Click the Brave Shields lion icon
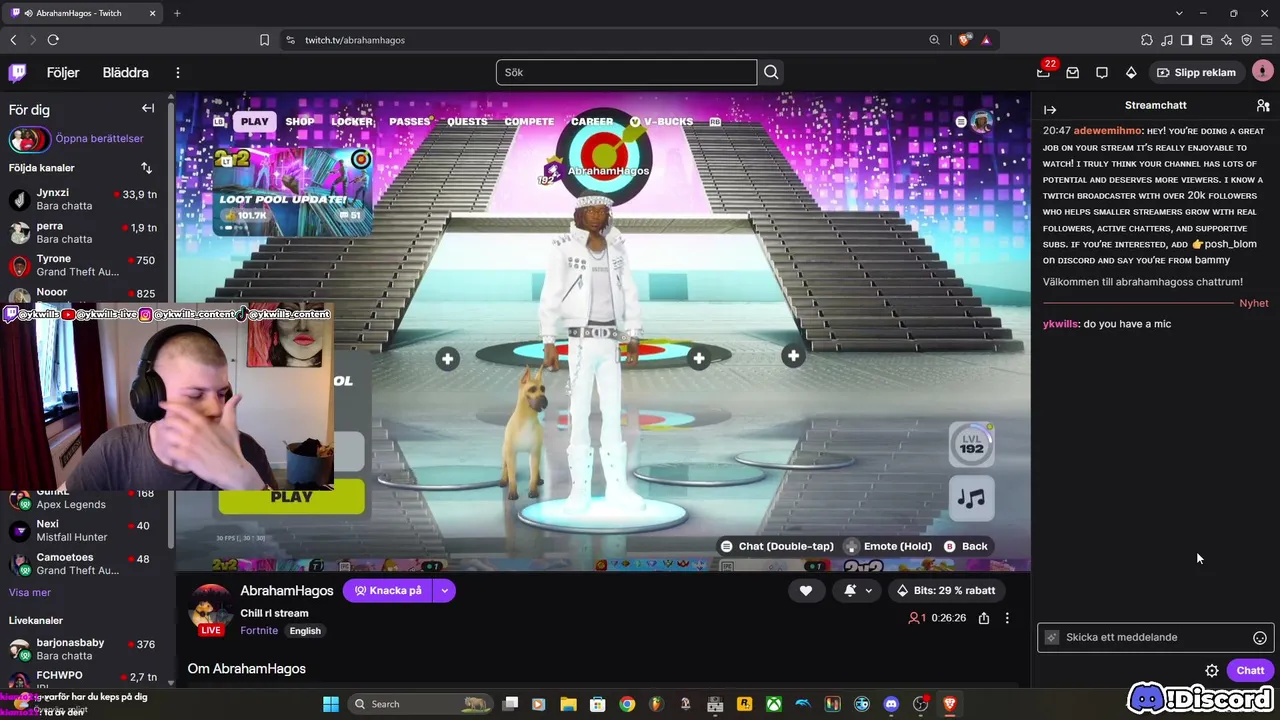The image size is (1280, 720). point(964,40)
